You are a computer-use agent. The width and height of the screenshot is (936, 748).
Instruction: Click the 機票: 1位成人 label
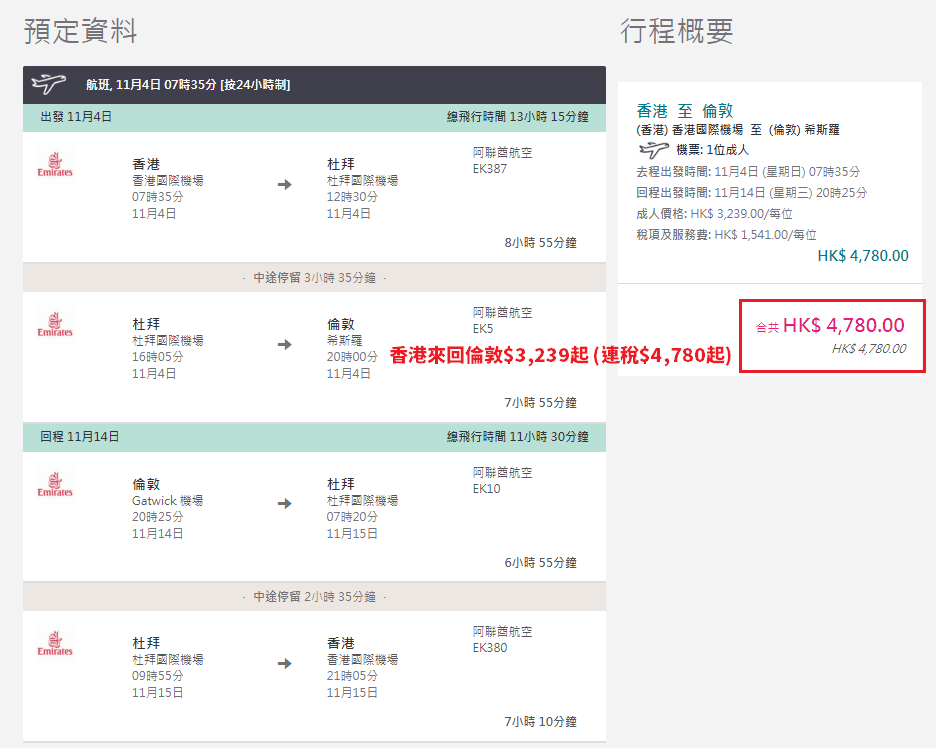[x=712, y=150]
